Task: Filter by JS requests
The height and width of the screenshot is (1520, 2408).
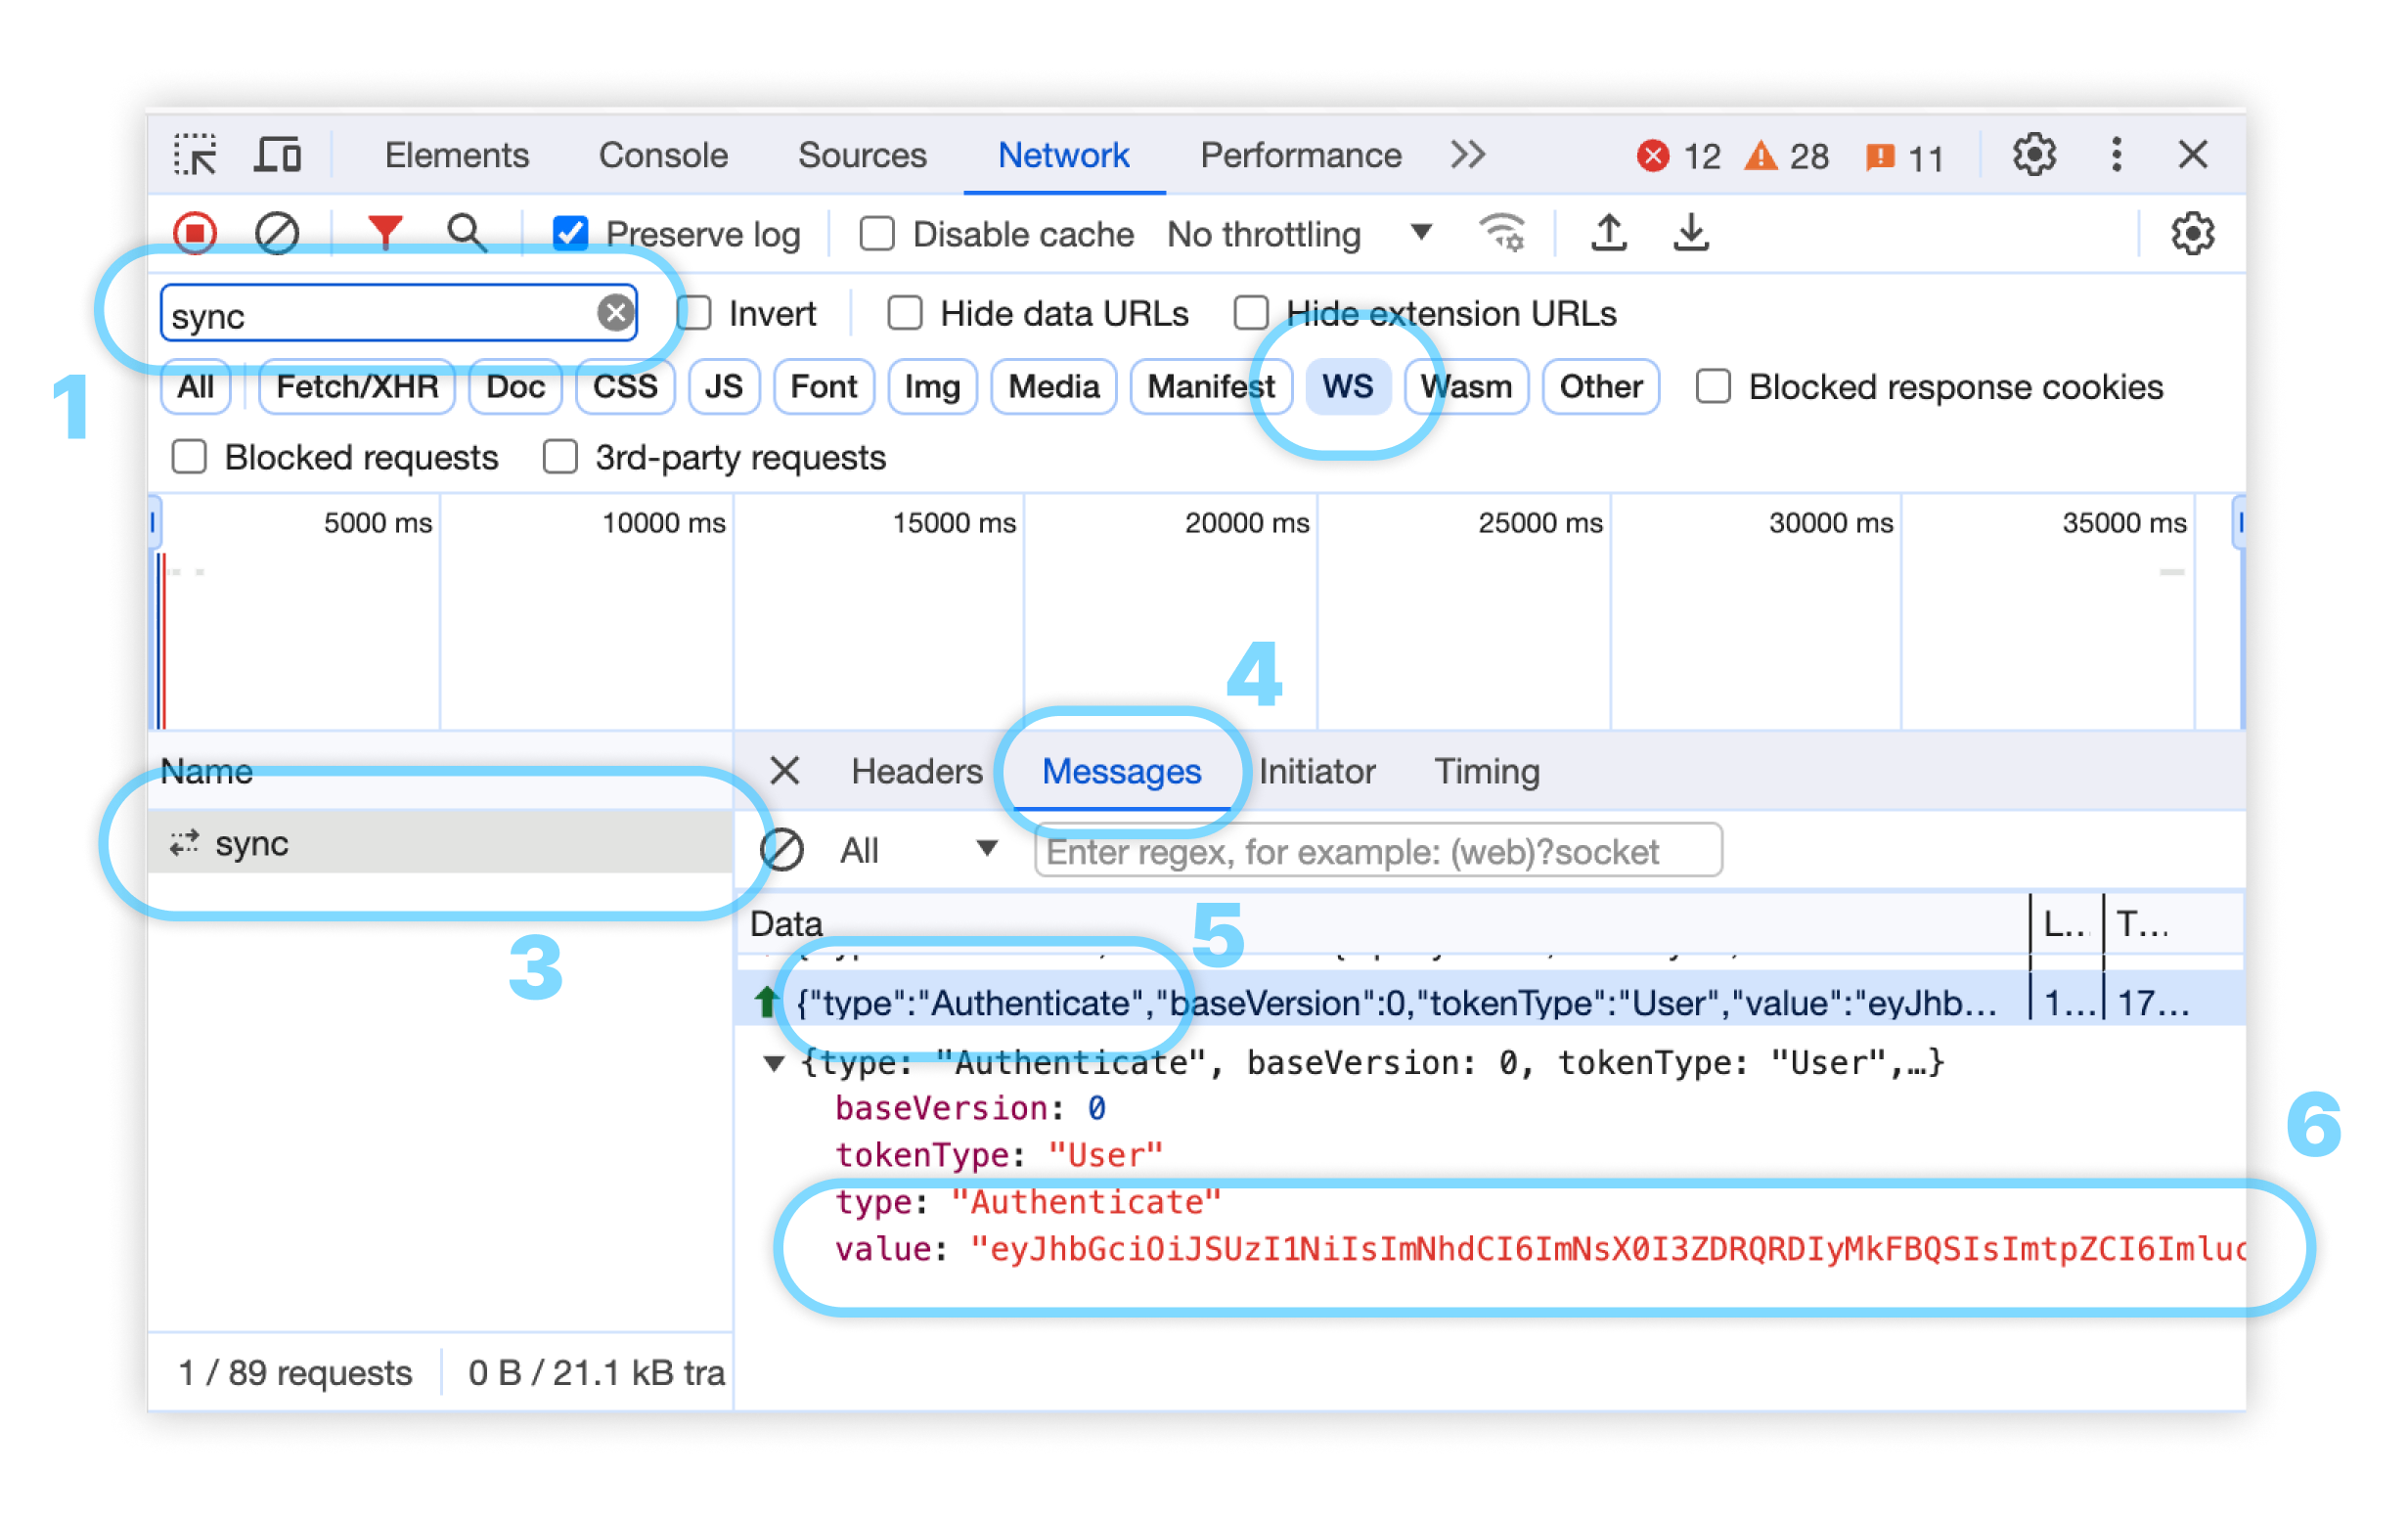Action: [x=724, y=386]
